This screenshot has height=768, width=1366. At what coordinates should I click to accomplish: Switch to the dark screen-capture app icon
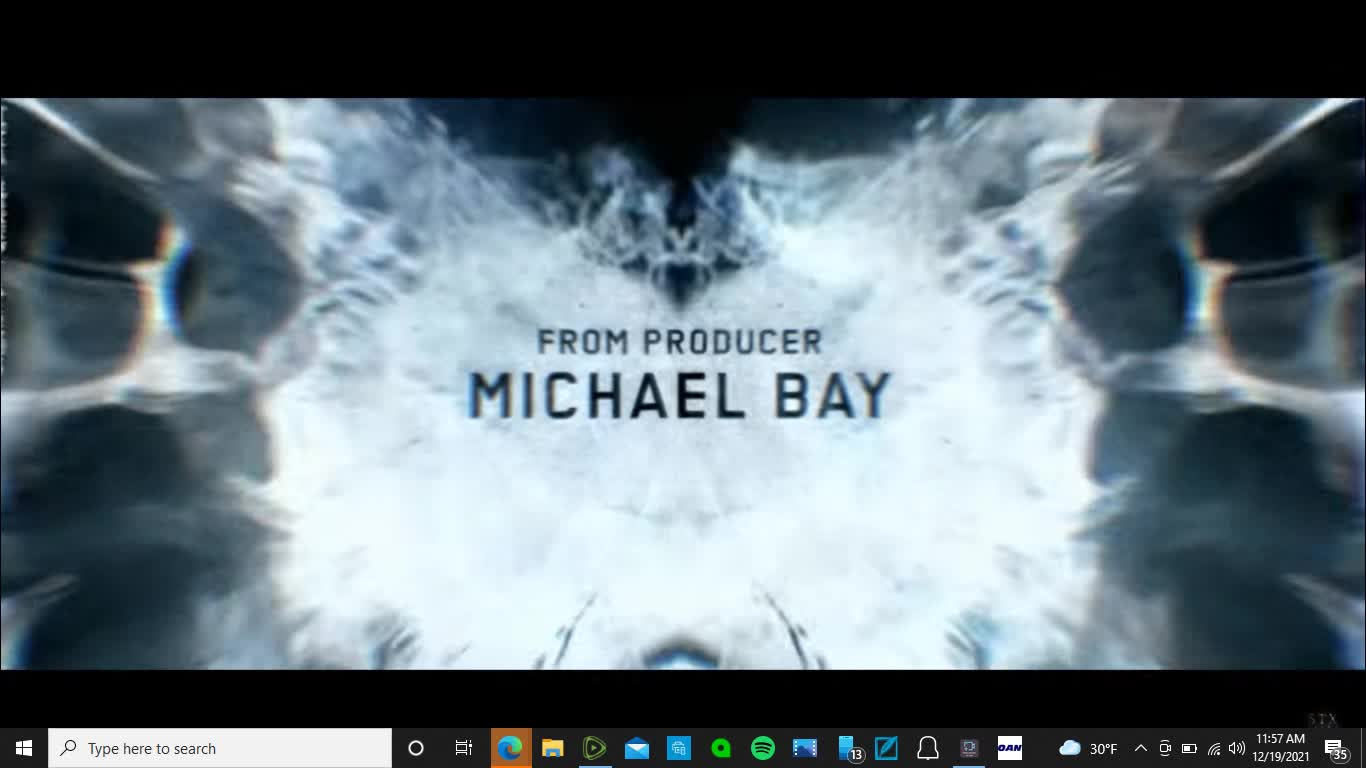coord(968,748)
